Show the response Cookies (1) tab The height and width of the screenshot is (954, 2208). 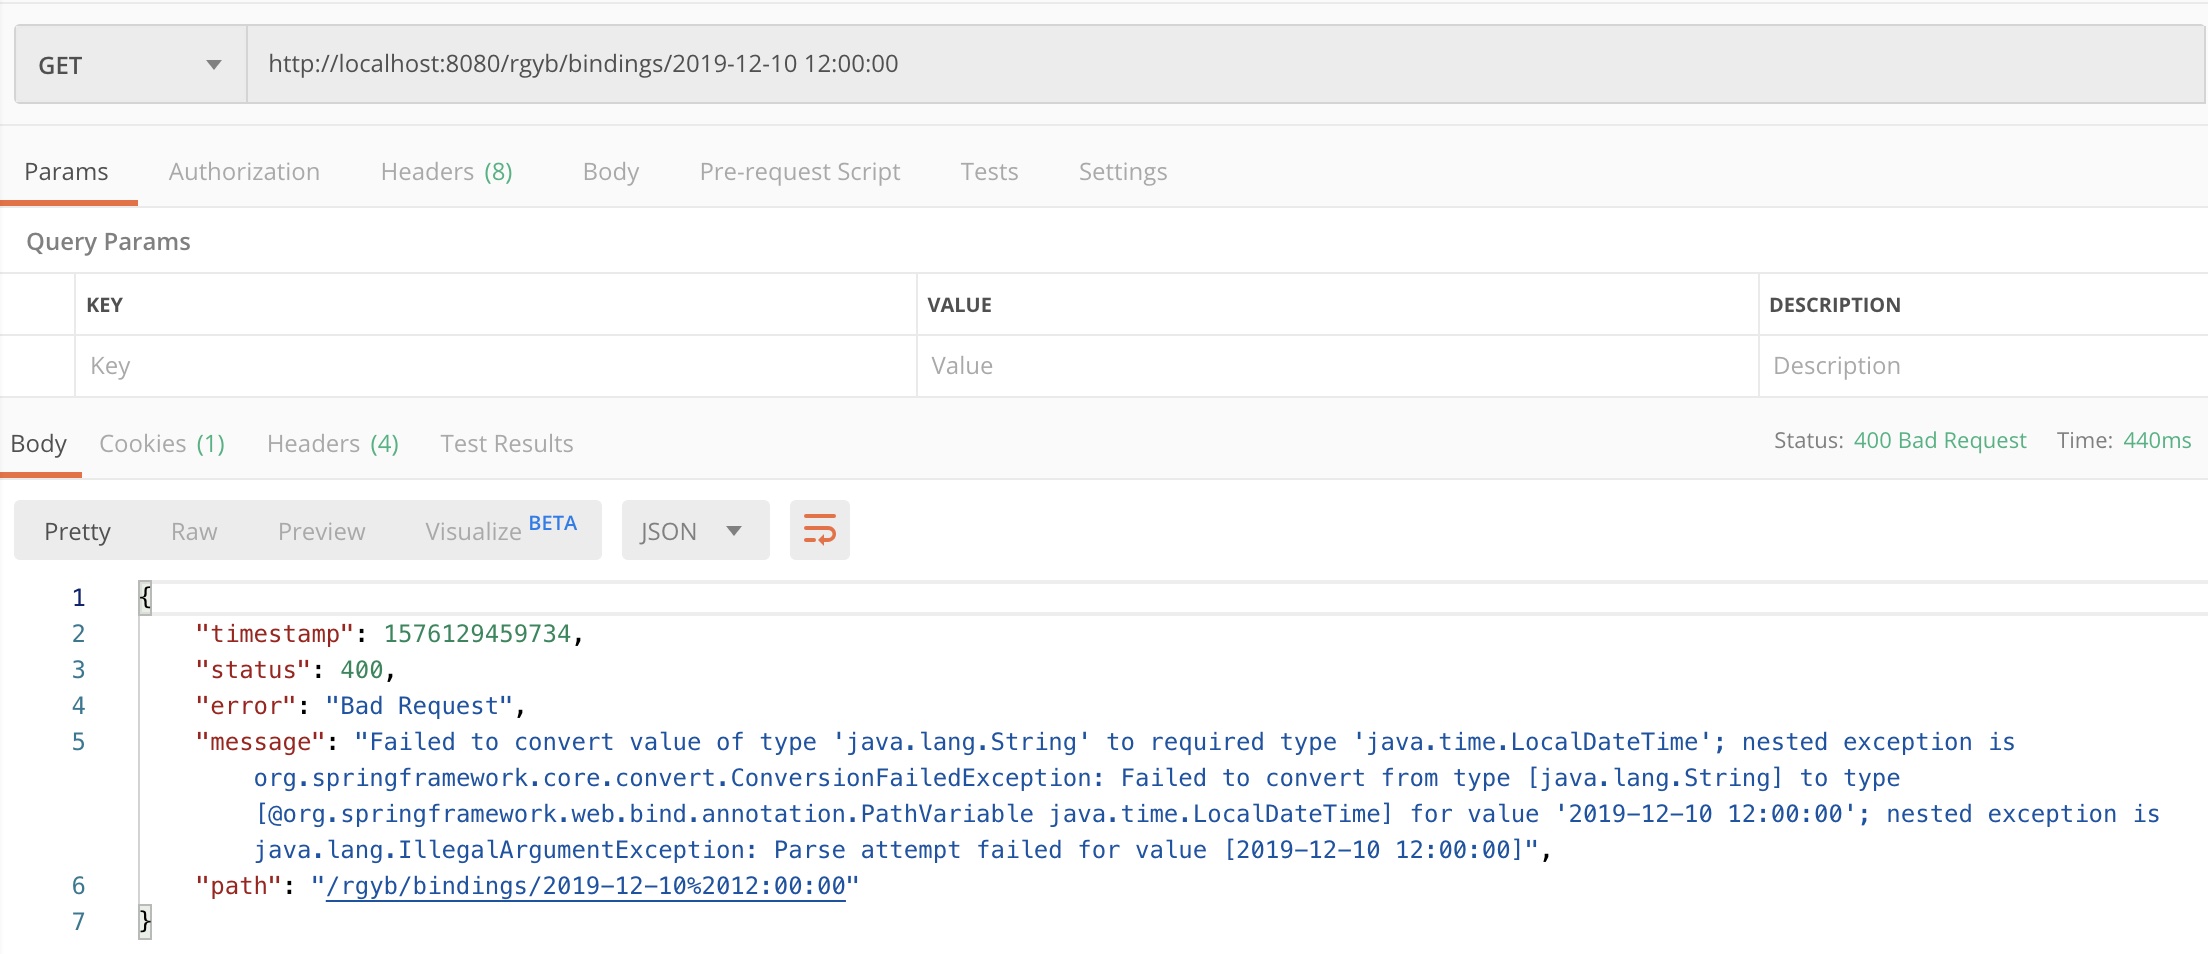162,444
